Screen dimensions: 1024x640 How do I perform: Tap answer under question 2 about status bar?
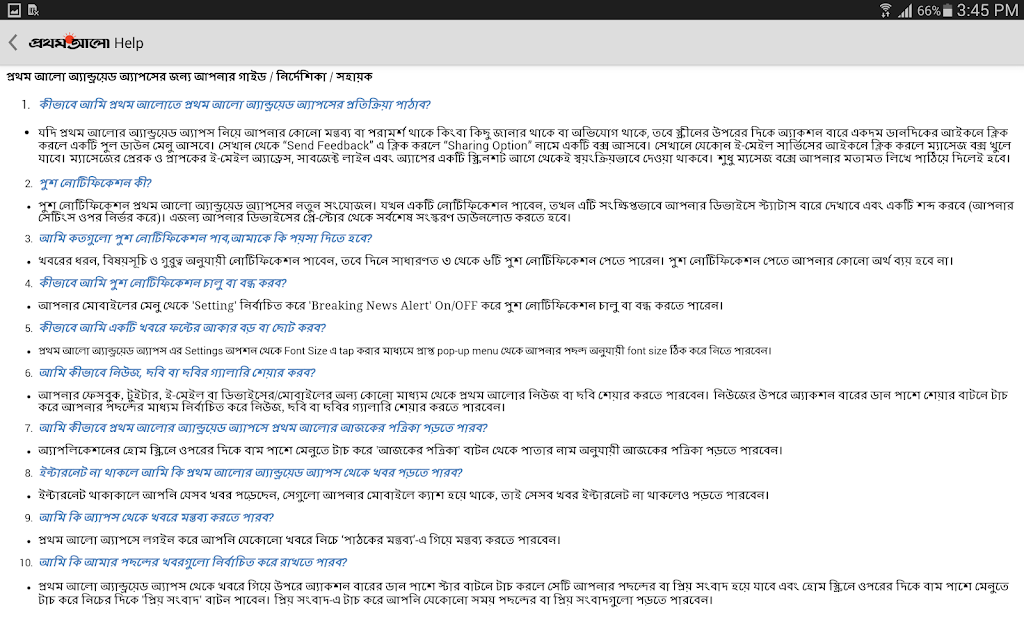526,212
